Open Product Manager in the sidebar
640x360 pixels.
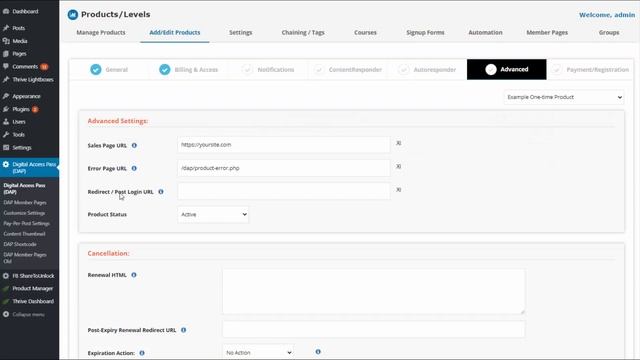[x=32, y=289]
